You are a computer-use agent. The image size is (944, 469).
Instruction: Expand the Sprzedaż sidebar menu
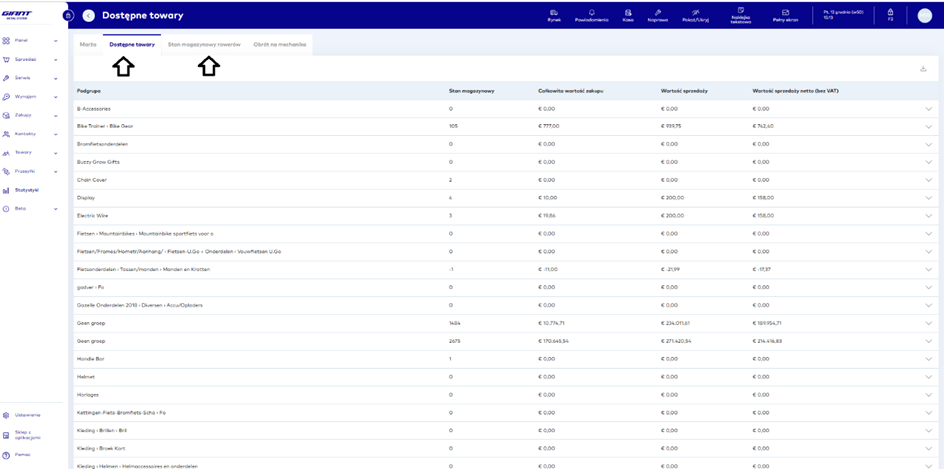pos(29,59)
